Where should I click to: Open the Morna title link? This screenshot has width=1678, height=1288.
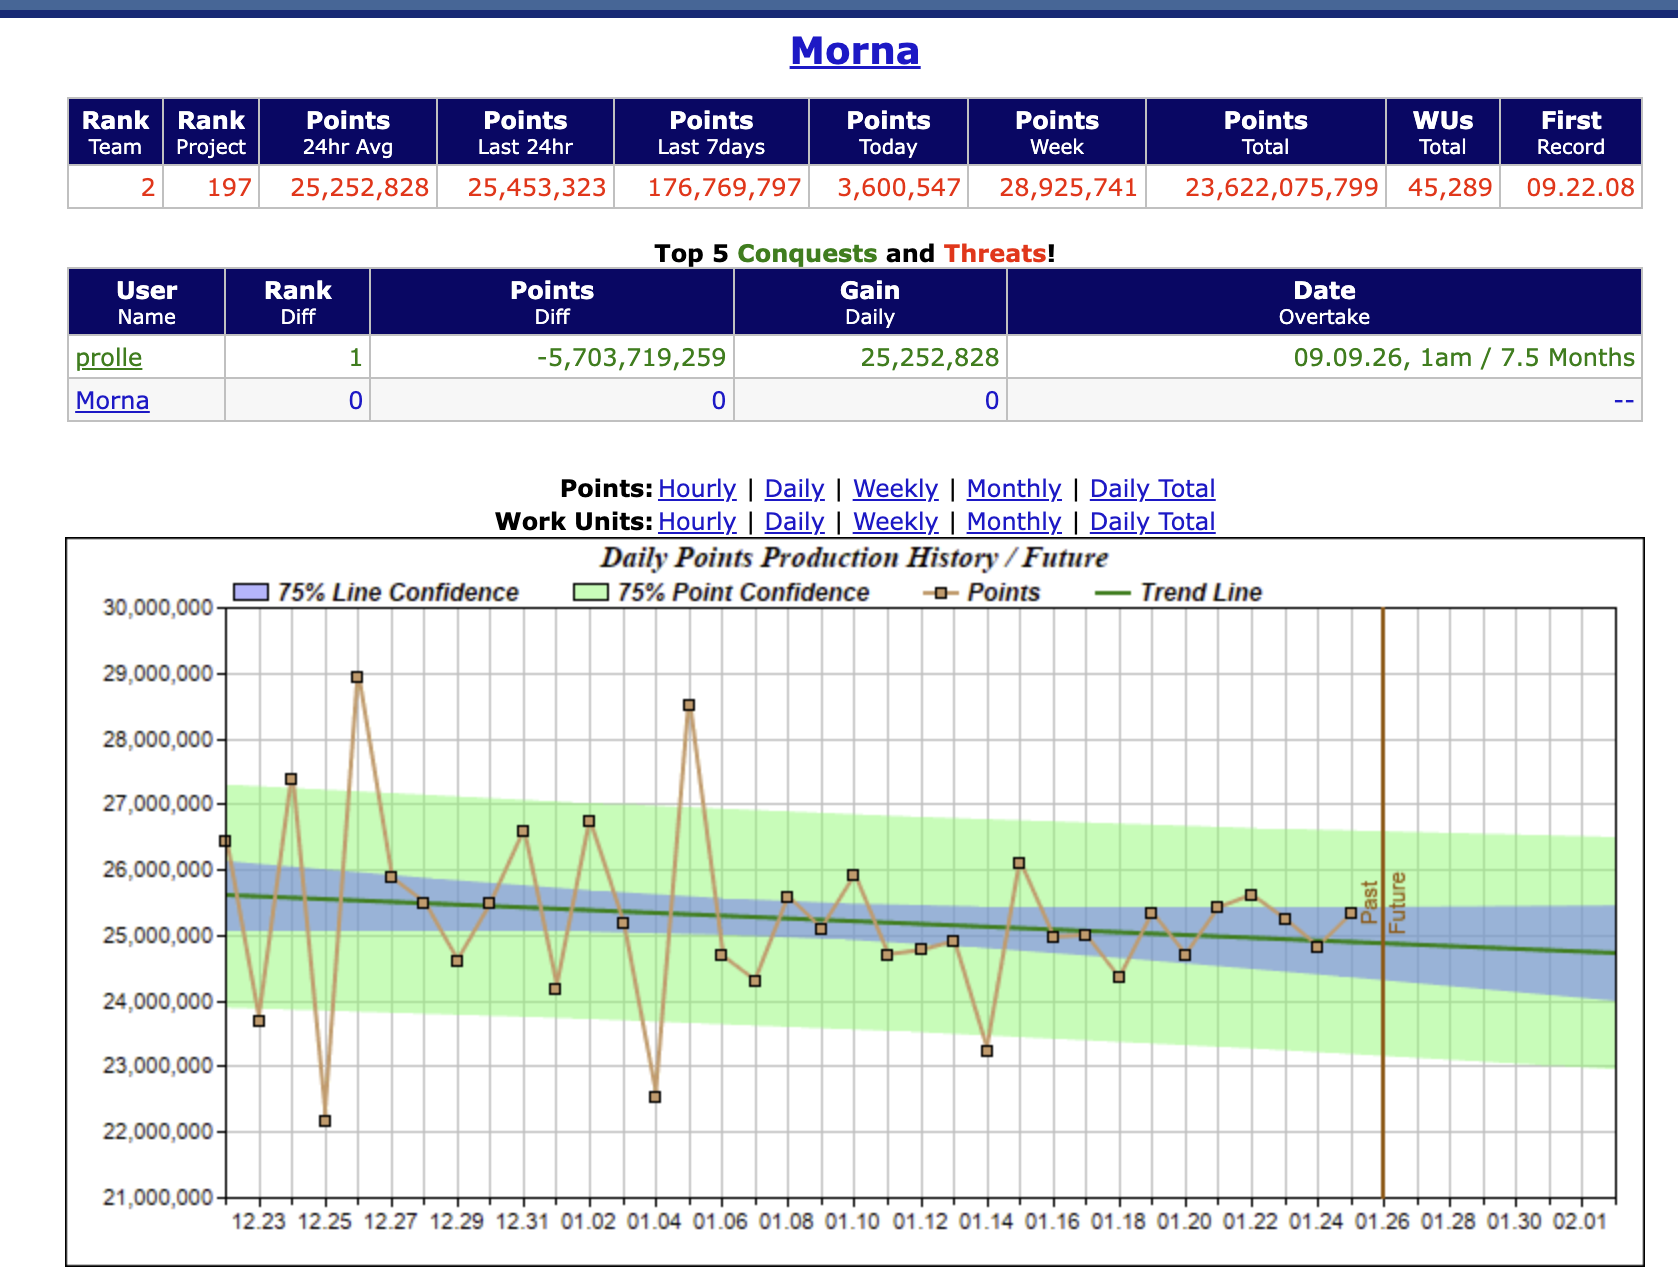click(854, 51)
